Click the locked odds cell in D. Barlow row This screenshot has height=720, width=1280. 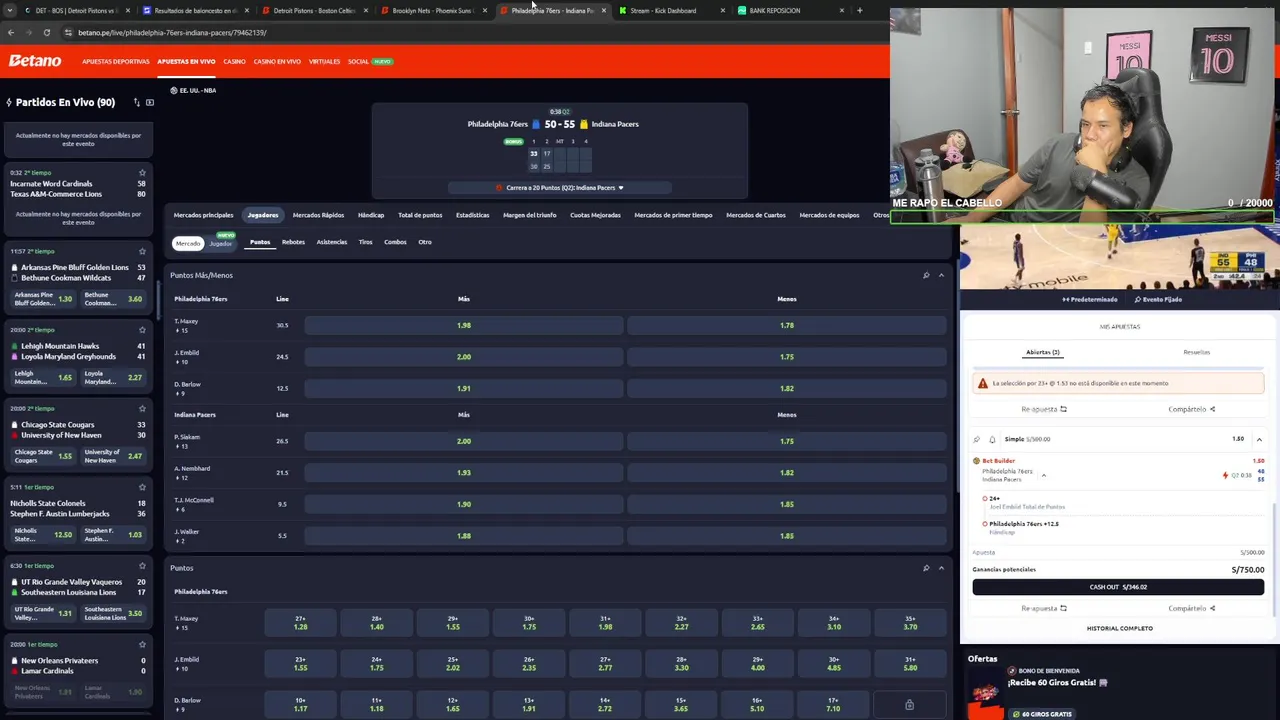[909, 705]
